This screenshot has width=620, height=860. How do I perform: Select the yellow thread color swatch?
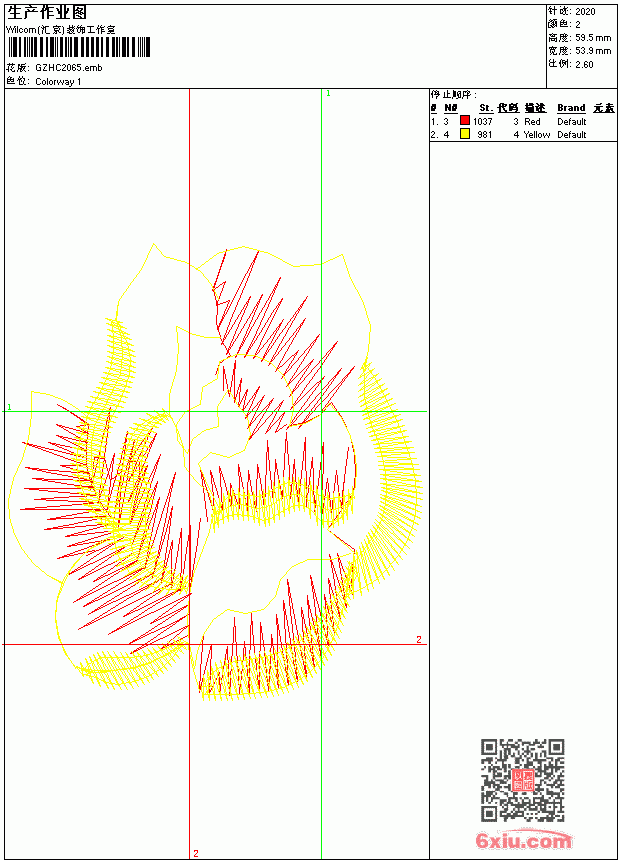(x=465, y=133)
